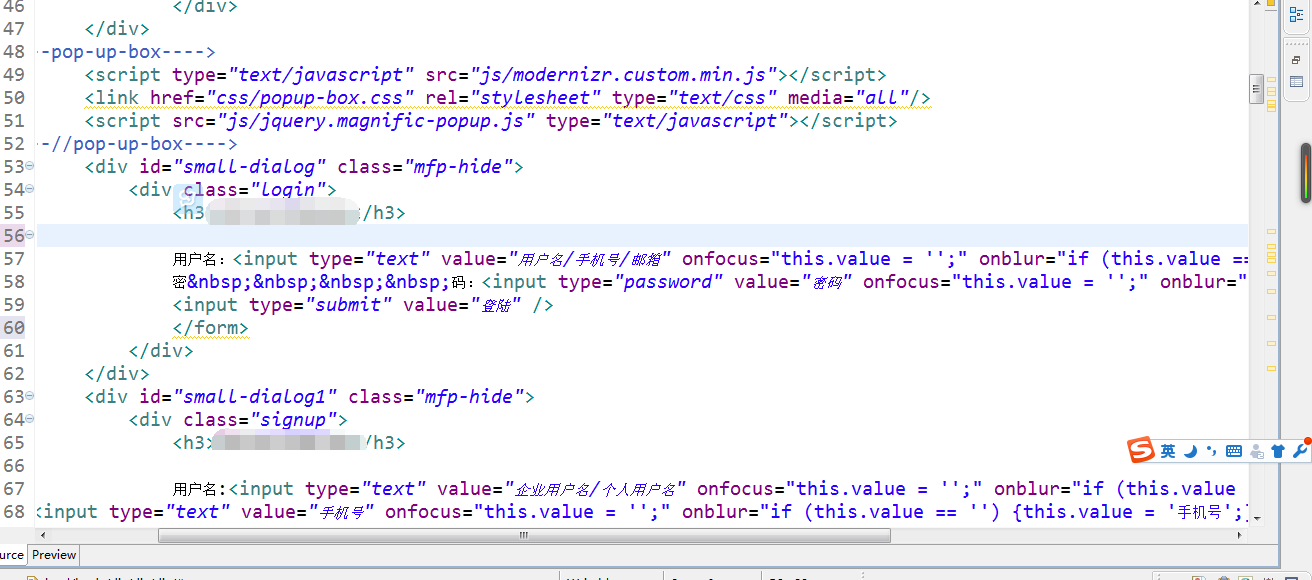Click the horizontal scrollbar thumb

[524, 536]
